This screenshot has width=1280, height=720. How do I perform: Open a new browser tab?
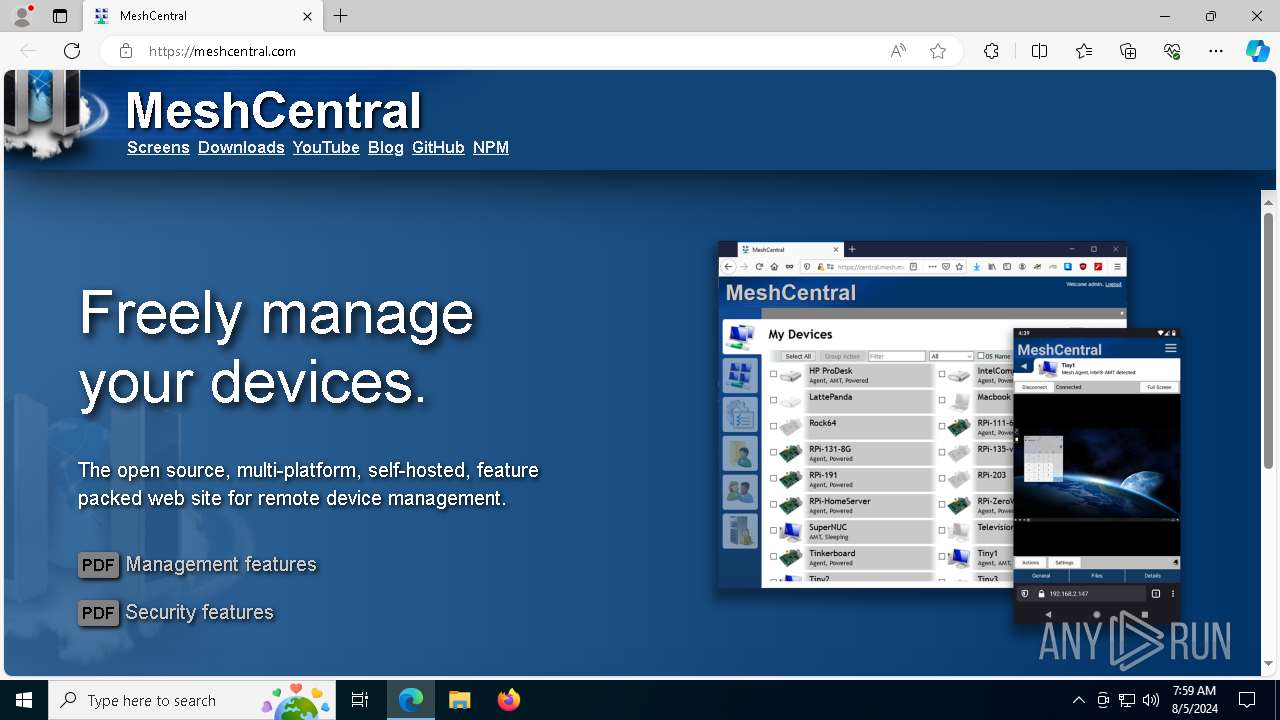point(341,16)
